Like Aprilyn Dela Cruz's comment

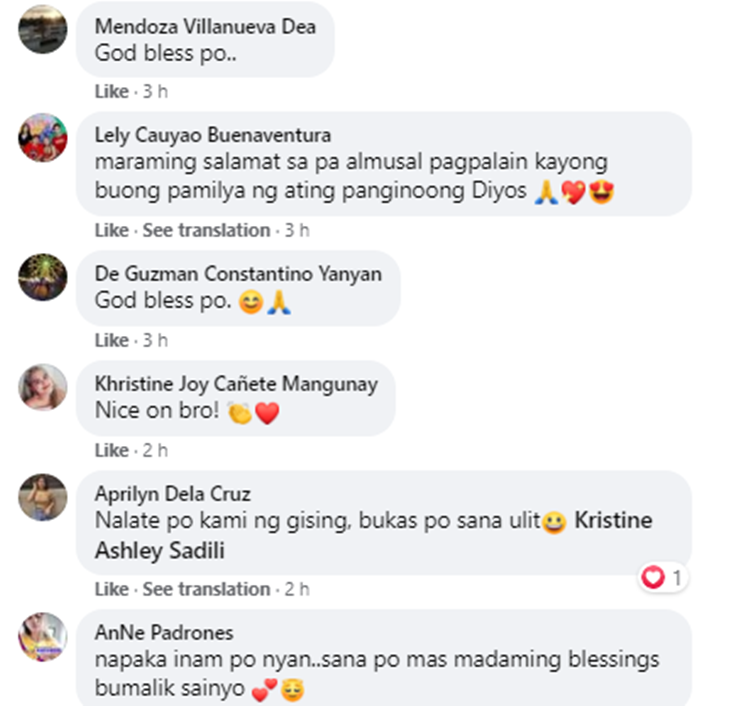click(112, 589)
